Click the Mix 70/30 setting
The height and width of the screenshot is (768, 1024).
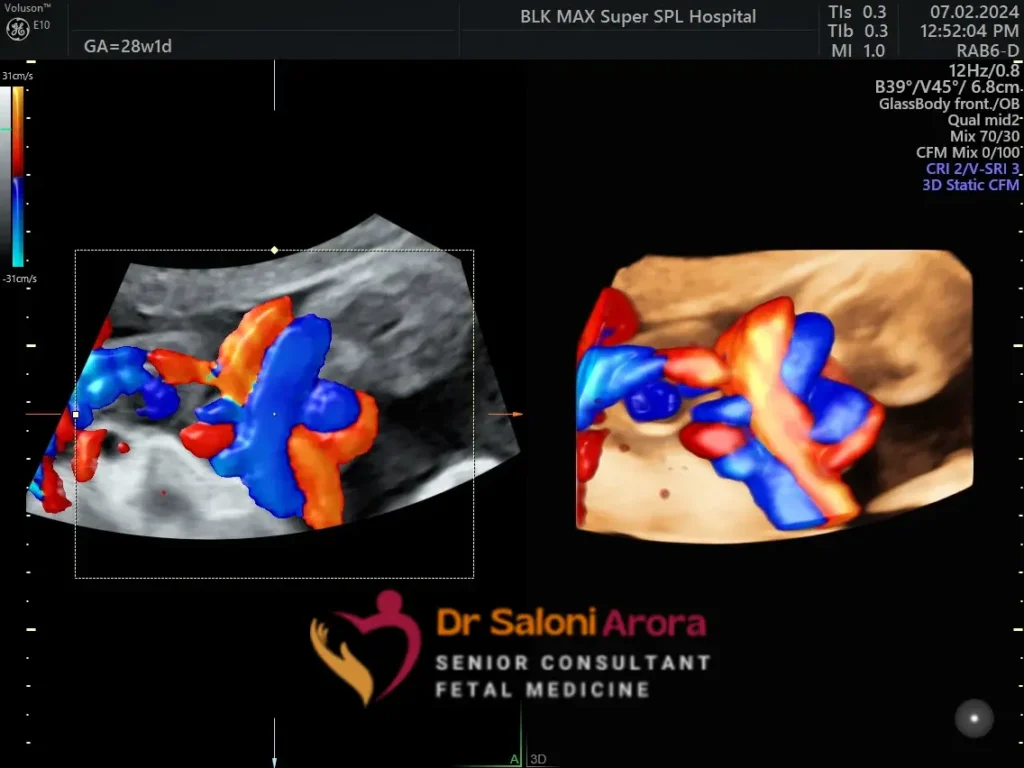pos(984,136)
